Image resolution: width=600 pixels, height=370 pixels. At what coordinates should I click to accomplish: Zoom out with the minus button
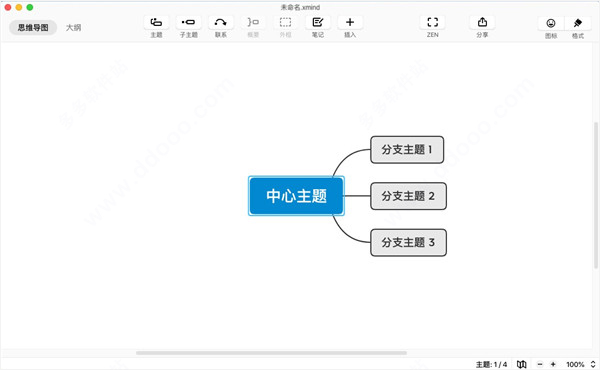[540, 364]
